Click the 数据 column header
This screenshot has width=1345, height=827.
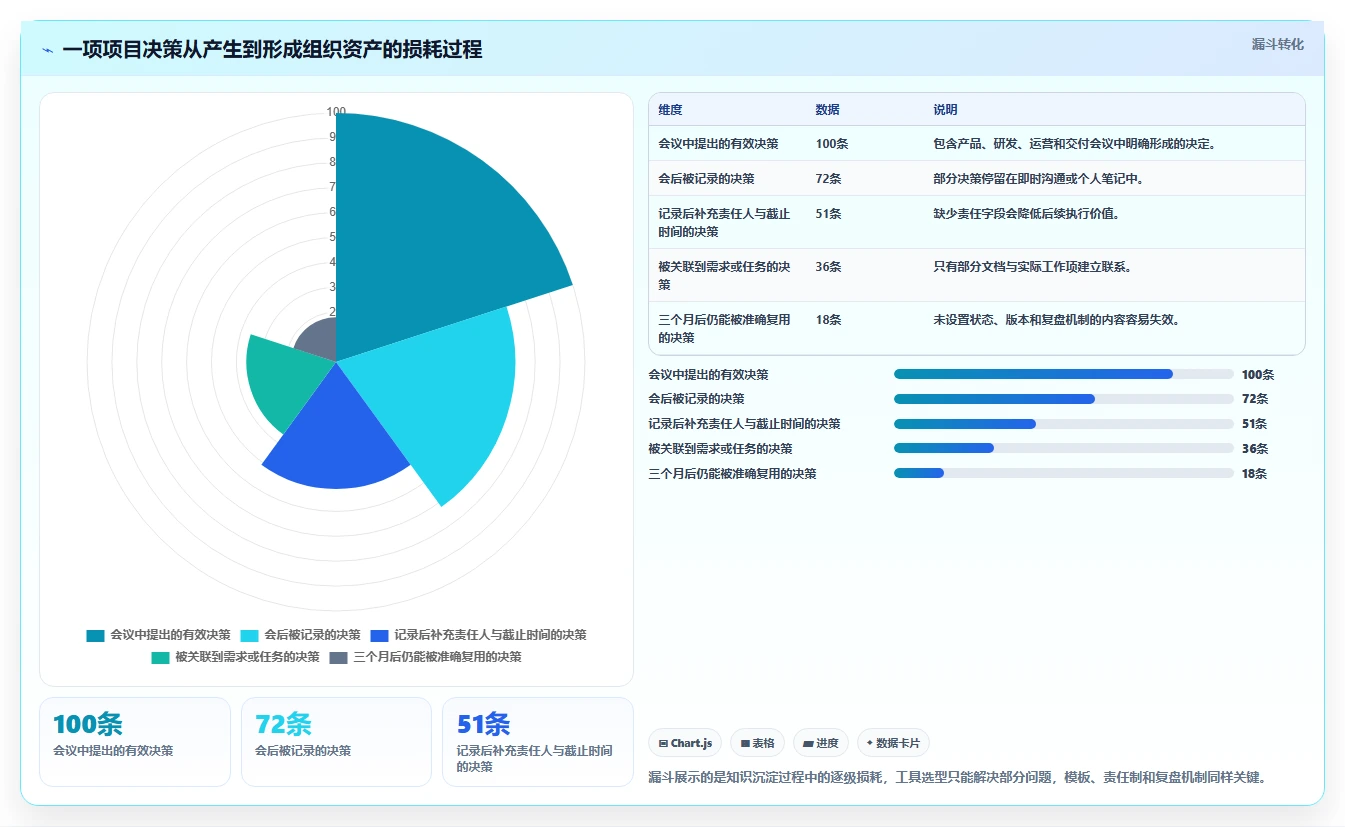click(x=828, y=110)
